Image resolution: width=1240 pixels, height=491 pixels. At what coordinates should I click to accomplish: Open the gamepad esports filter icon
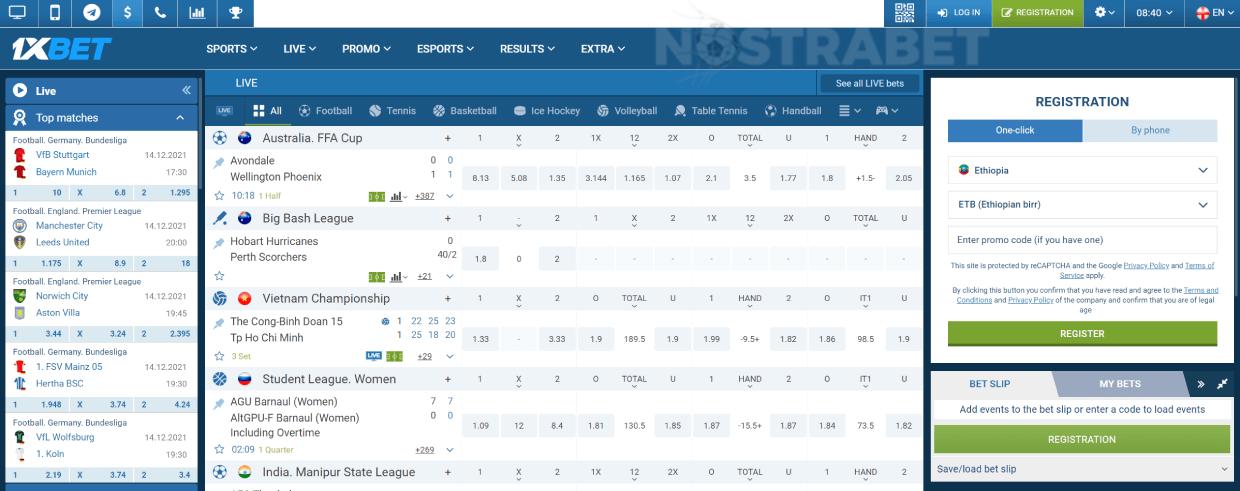pos(887,111)
